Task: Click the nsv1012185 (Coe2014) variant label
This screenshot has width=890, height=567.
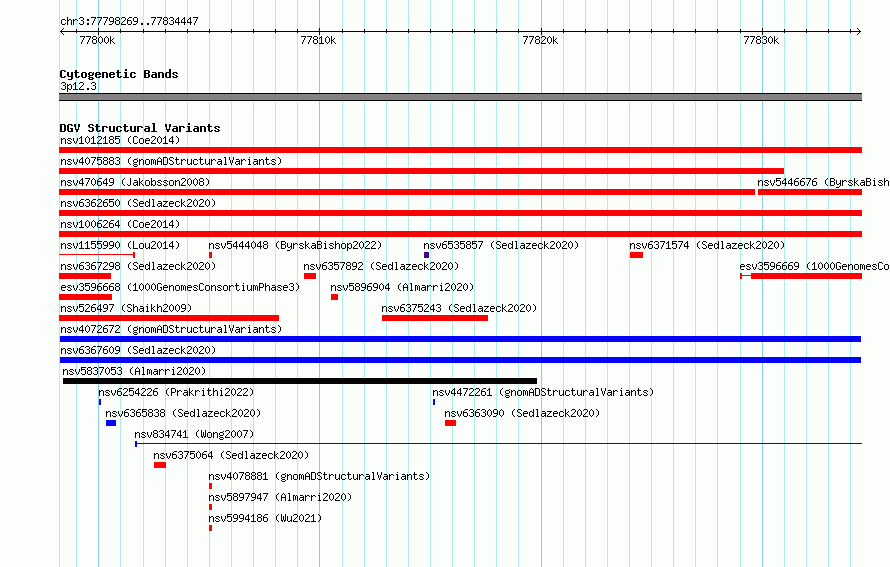Action: point(120,140)
